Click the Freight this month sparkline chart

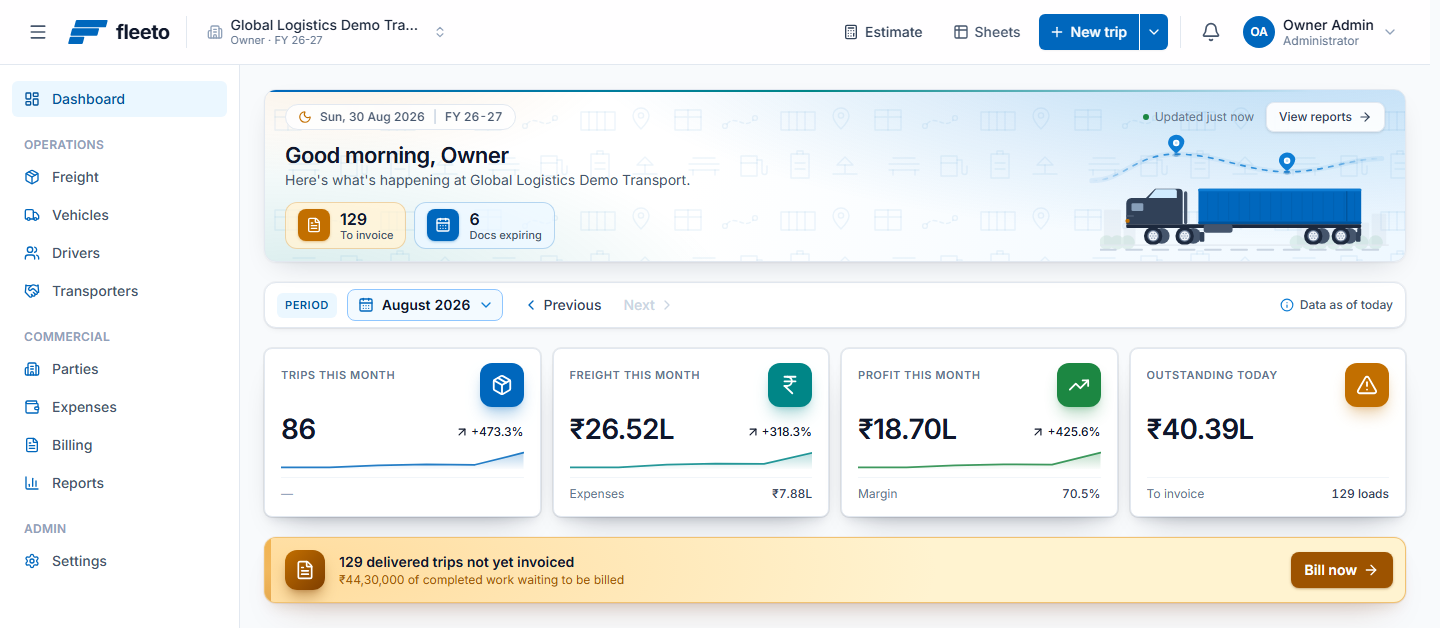coord(691,460)
